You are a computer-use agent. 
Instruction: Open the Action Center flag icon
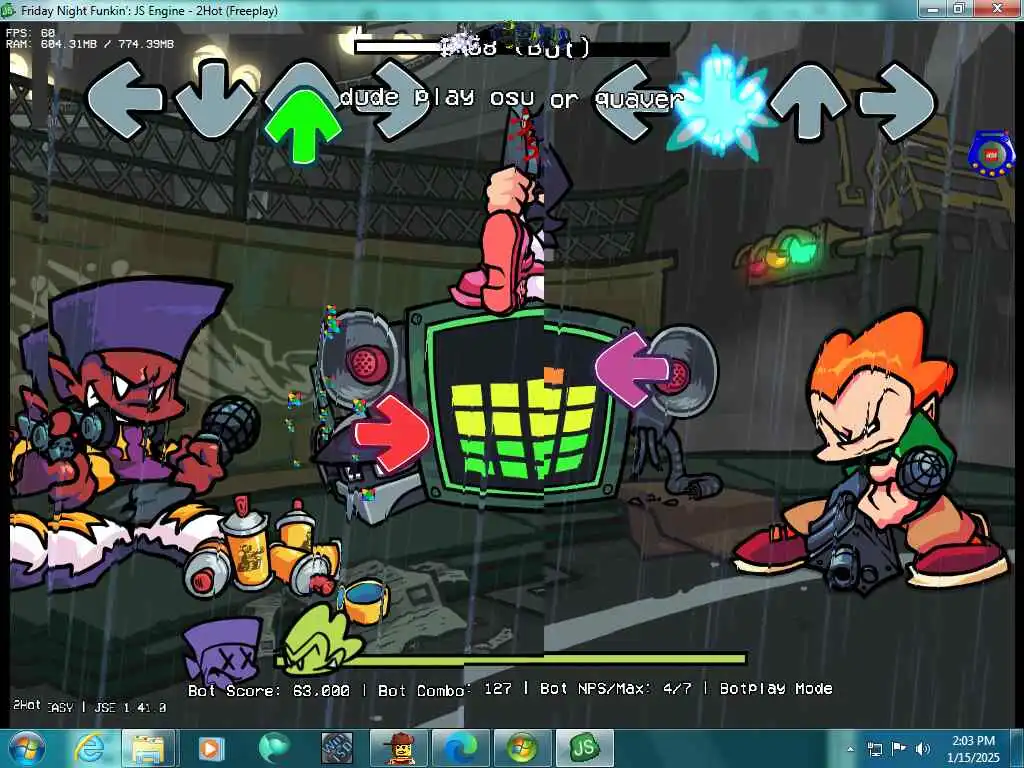point(899,749)
